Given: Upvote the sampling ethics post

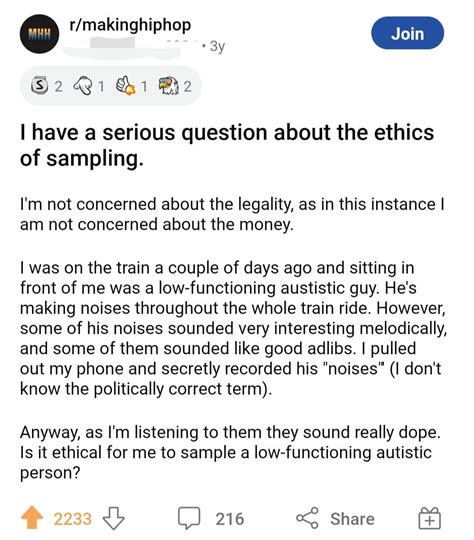Looking at the screenshot, I should pyautogui.click(x=32, y=517).
